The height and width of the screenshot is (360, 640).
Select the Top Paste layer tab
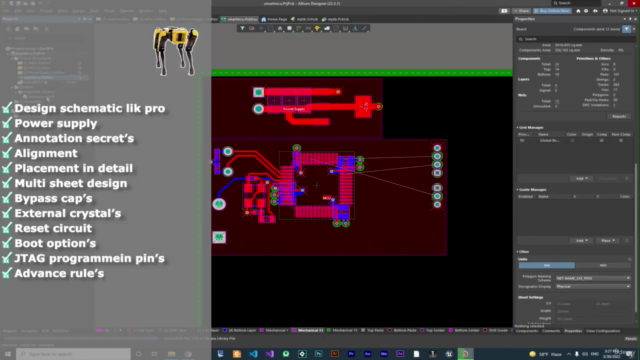373,330
